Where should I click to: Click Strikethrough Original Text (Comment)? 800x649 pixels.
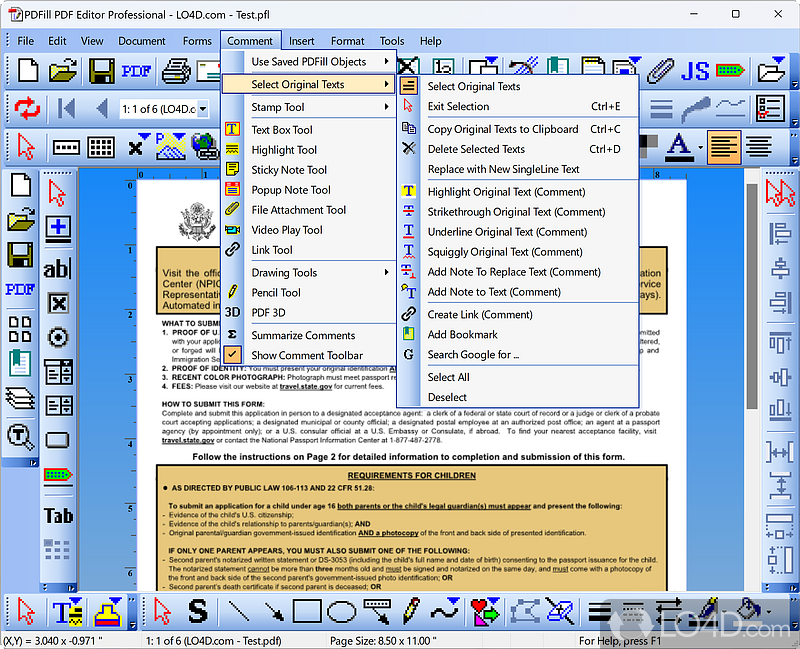(x=518, y=212)
